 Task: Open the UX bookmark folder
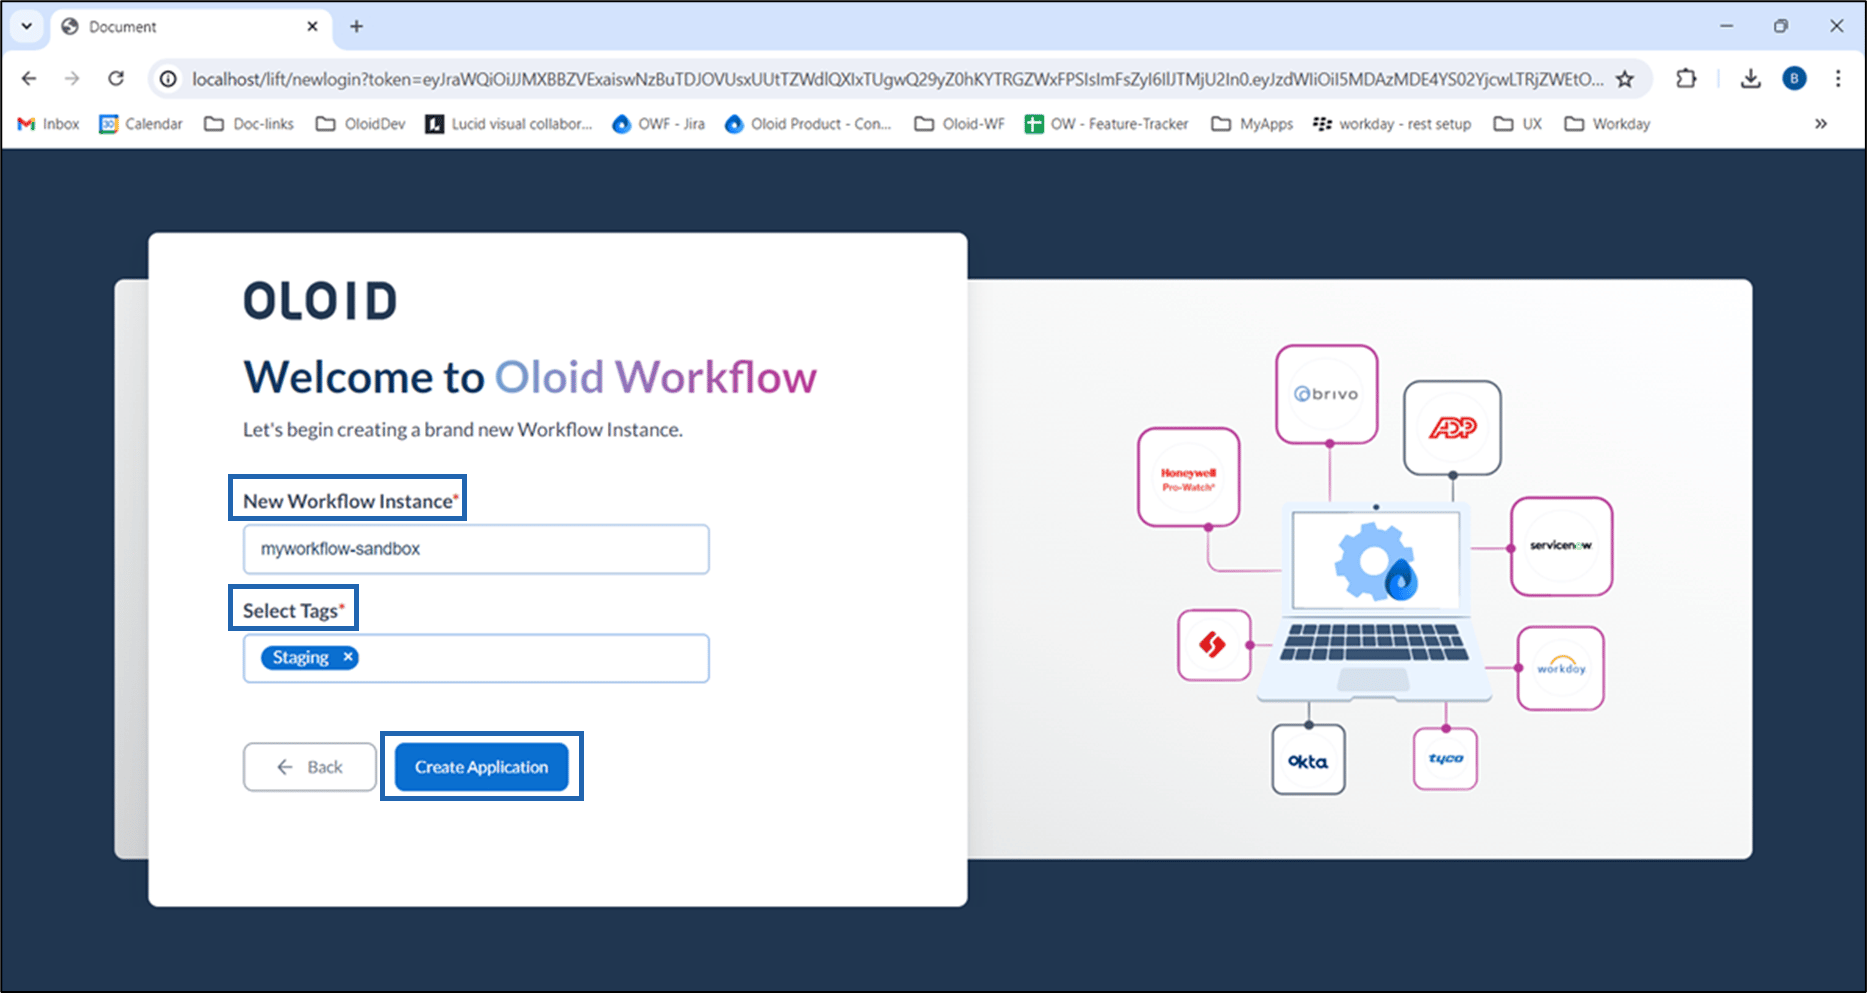pyautogui.click(x=1518, y=124)
